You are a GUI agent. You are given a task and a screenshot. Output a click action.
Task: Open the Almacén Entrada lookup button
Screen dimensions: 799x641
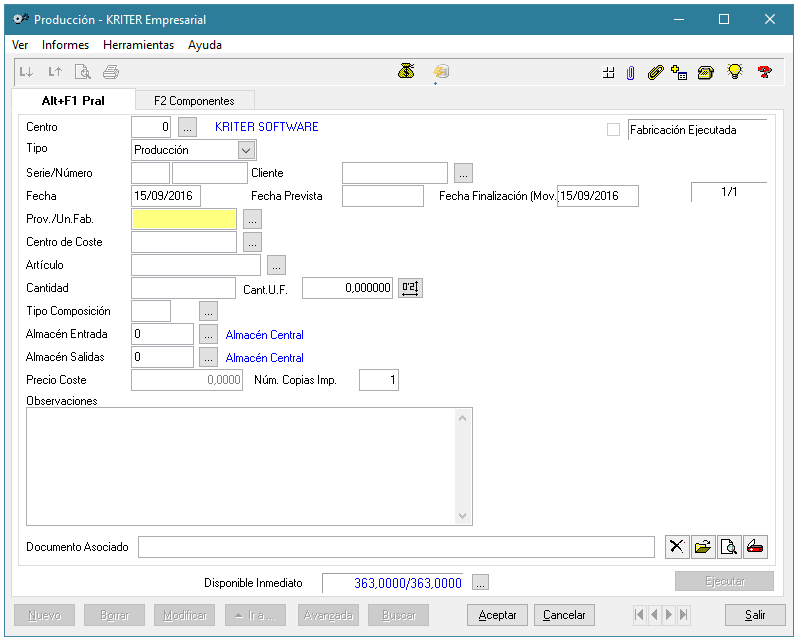208,334
